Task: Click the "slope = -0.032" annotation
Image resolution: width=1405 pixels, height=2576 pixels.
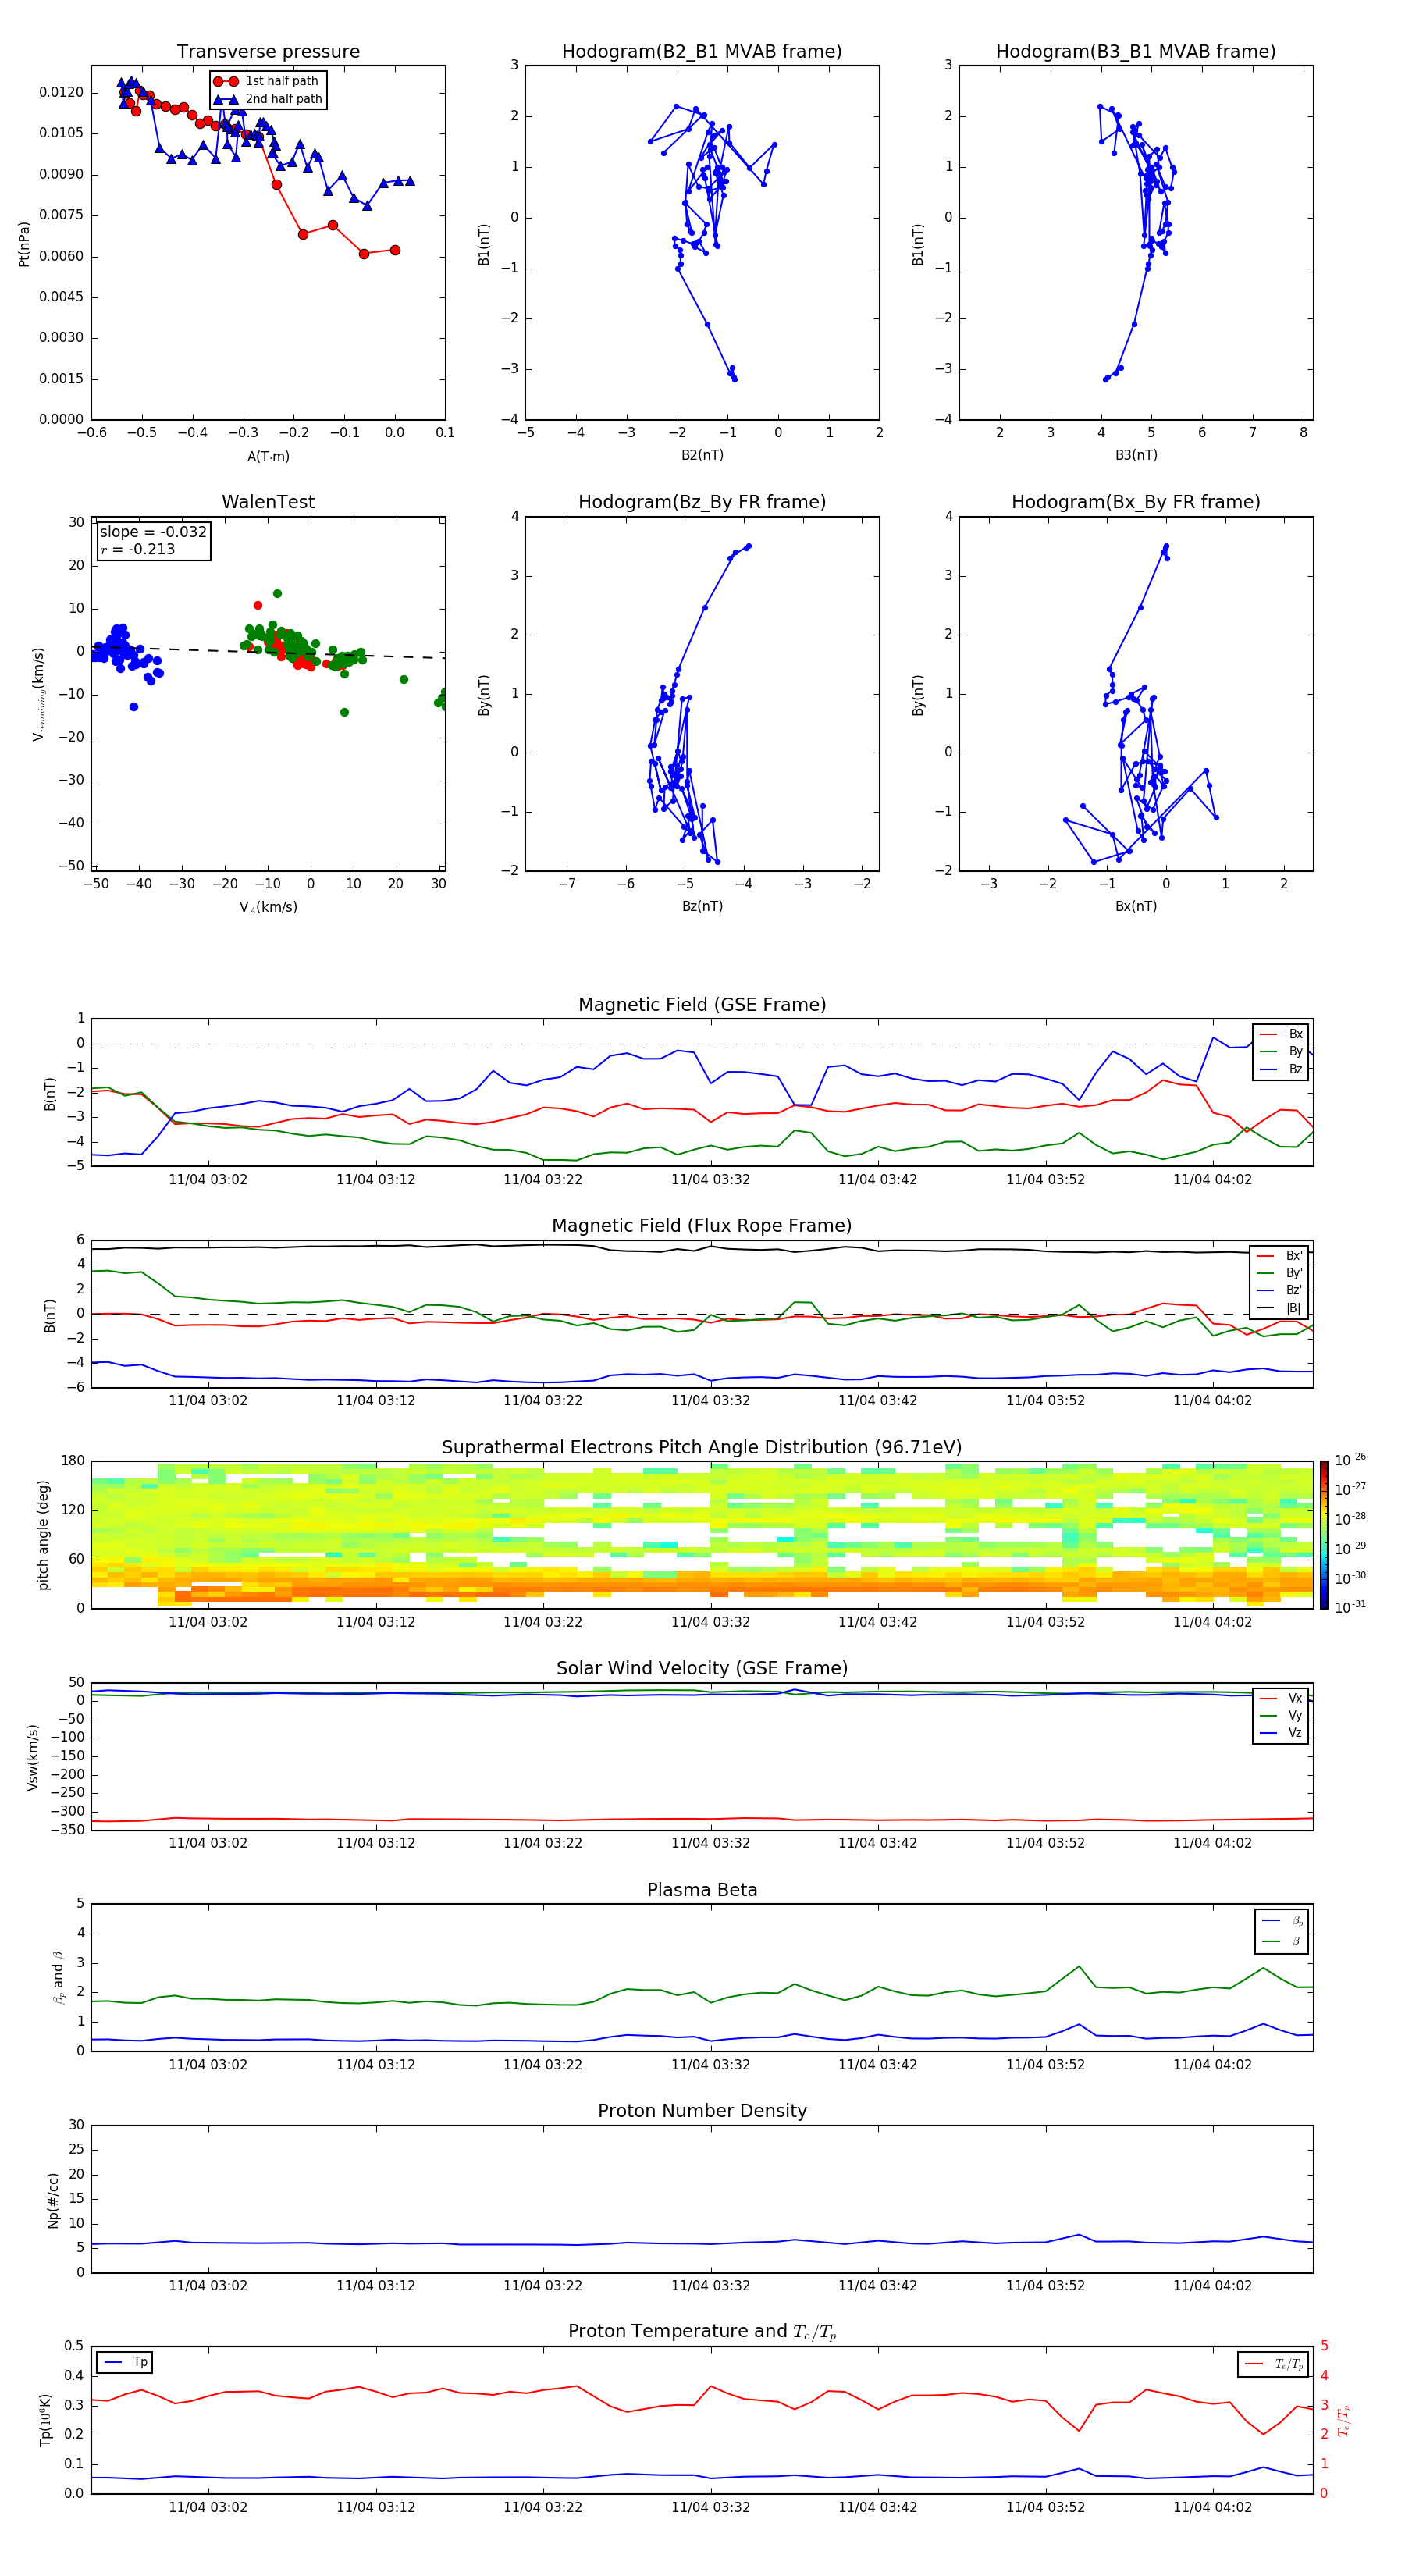Action: coord(153,532)
